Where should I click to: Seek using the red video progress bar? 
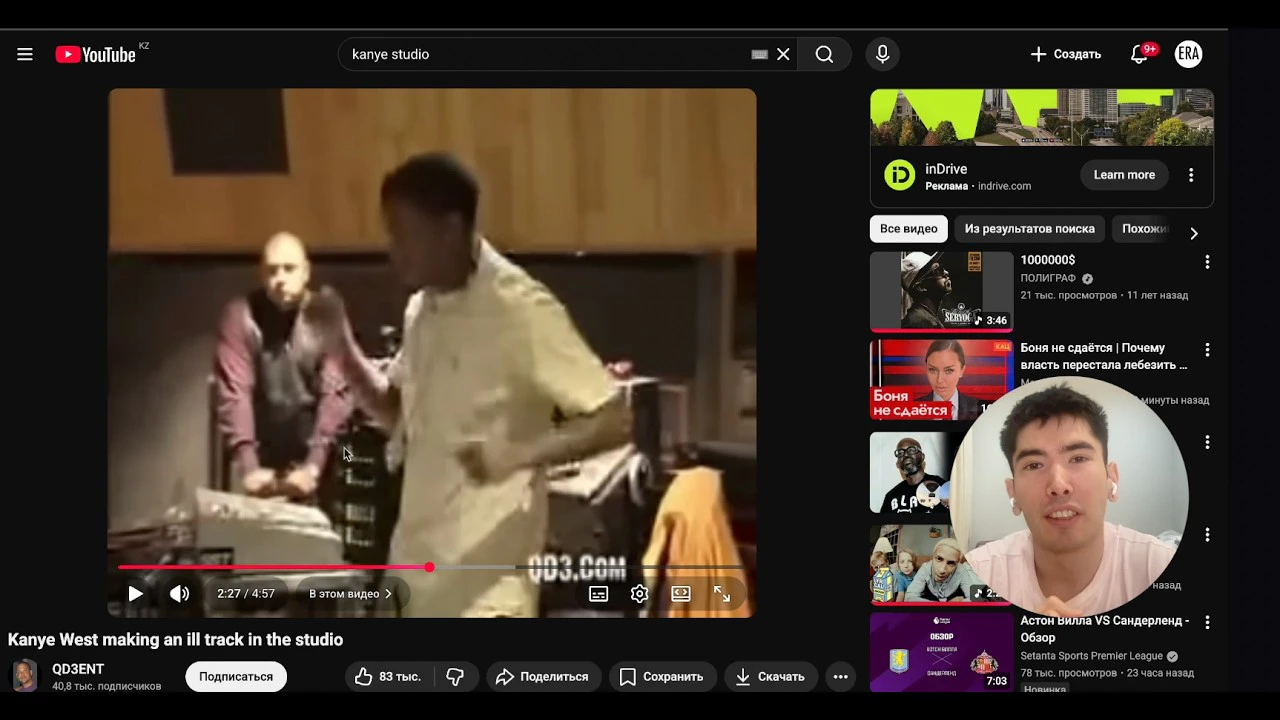[432, 567]
